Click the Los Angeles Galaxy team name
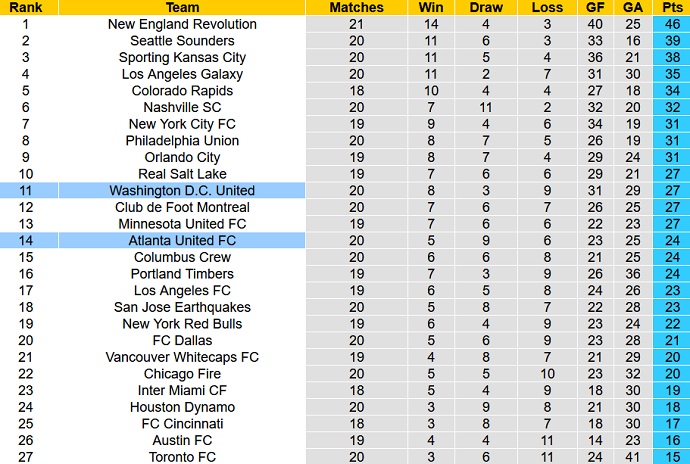 pos(181,74)
